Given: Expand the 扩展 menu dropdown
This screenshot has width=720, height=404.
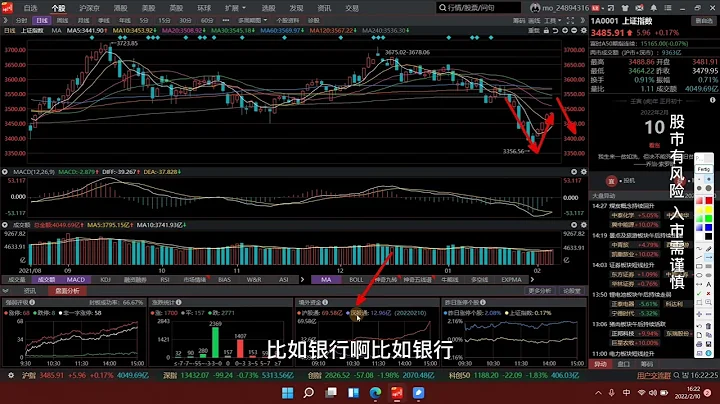Looking at the screenshot, I should click(235, 8).
